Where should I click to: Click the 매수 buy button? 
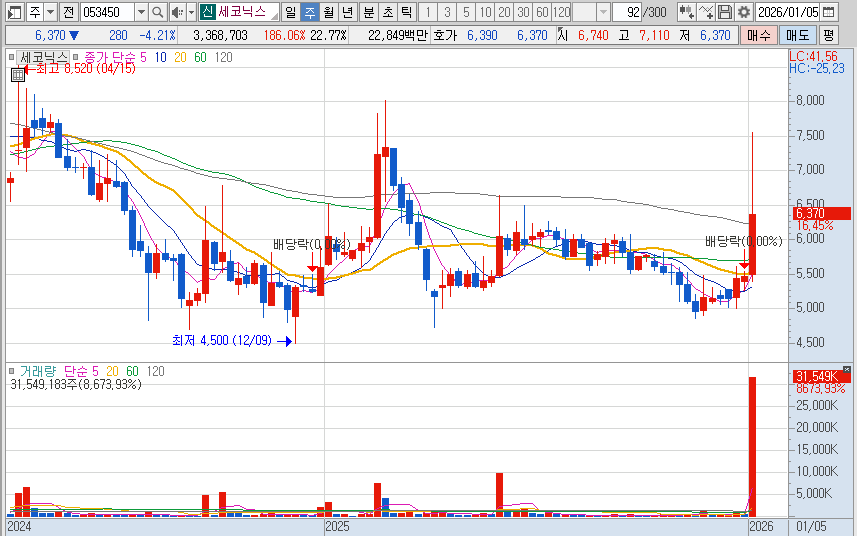(x=759, y=36)
